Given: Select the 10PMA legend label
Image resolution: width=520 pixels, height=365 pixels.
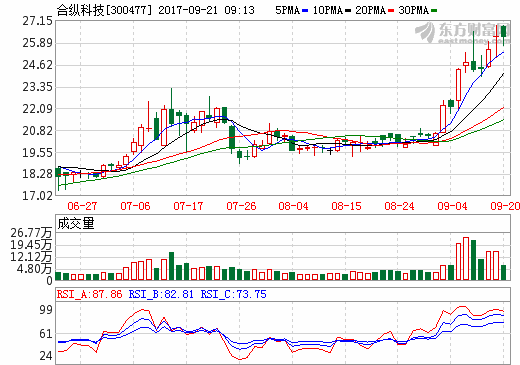Looking at the screenshot, I should (x=328, y=10).
